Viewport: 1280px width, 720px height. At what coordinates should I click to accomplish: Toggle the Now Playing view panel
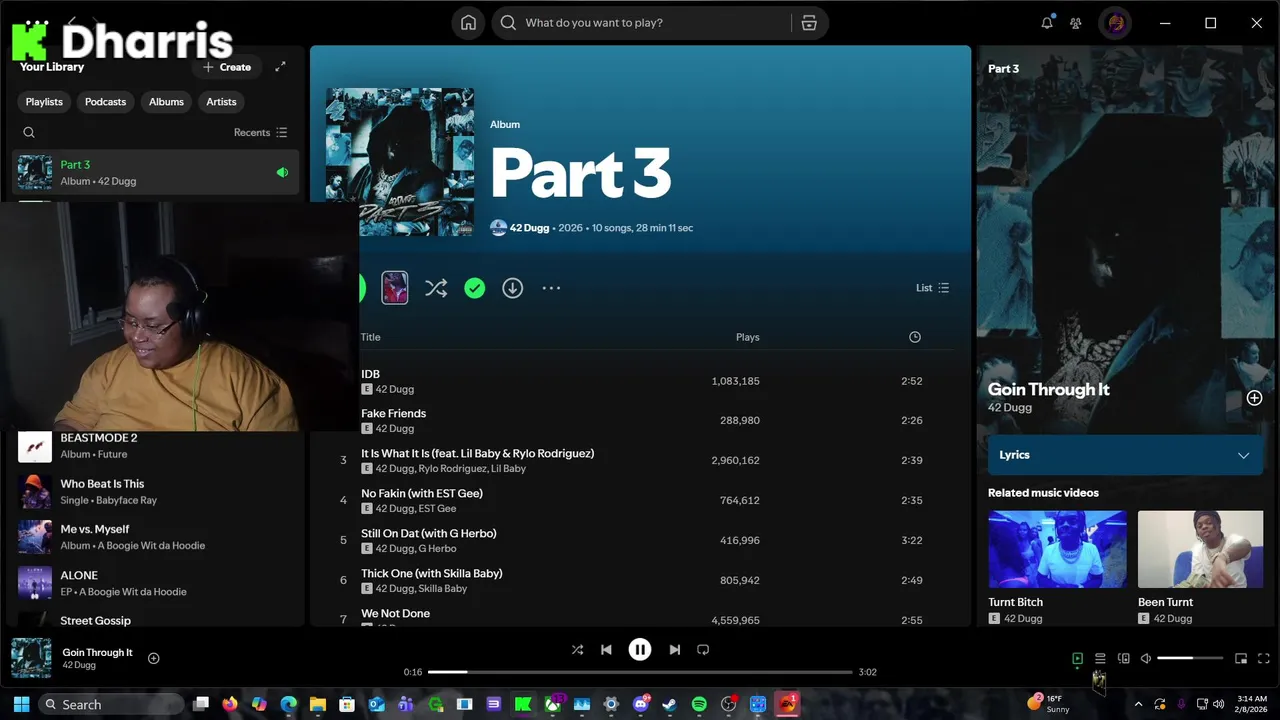[1077, 658]
